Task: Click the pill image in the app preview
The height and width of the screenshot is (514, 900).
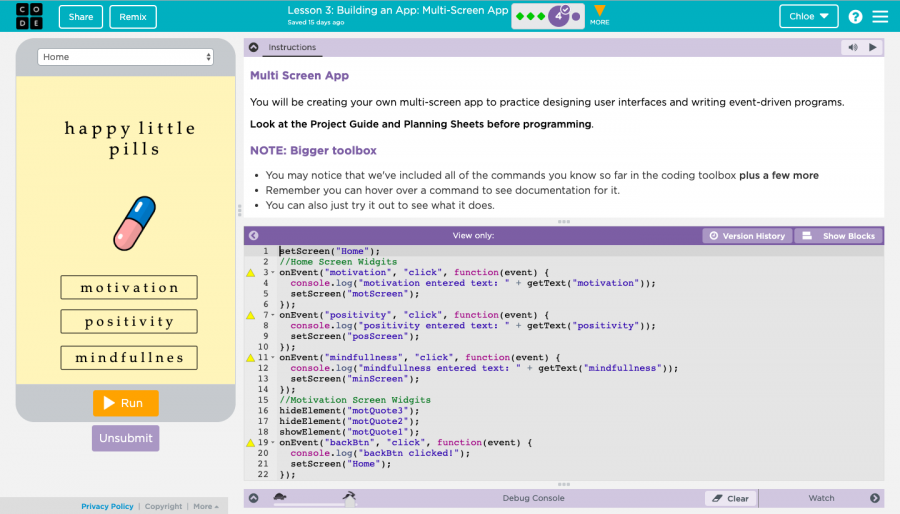Action: [135, 223]
